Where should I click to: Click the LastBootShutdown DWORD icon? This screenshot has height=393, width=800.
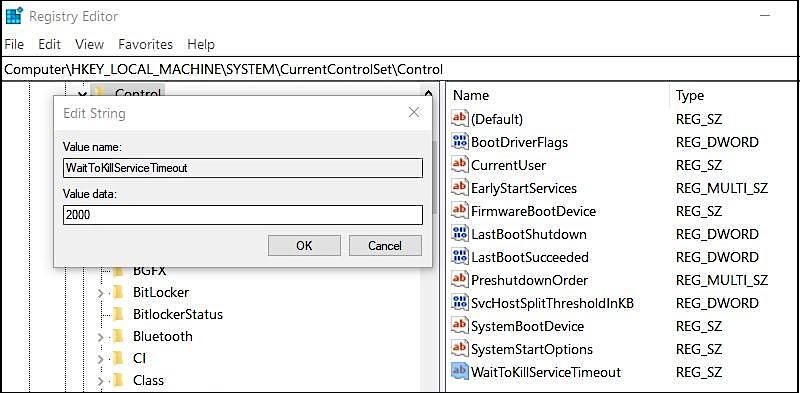[x=460, y=234]
